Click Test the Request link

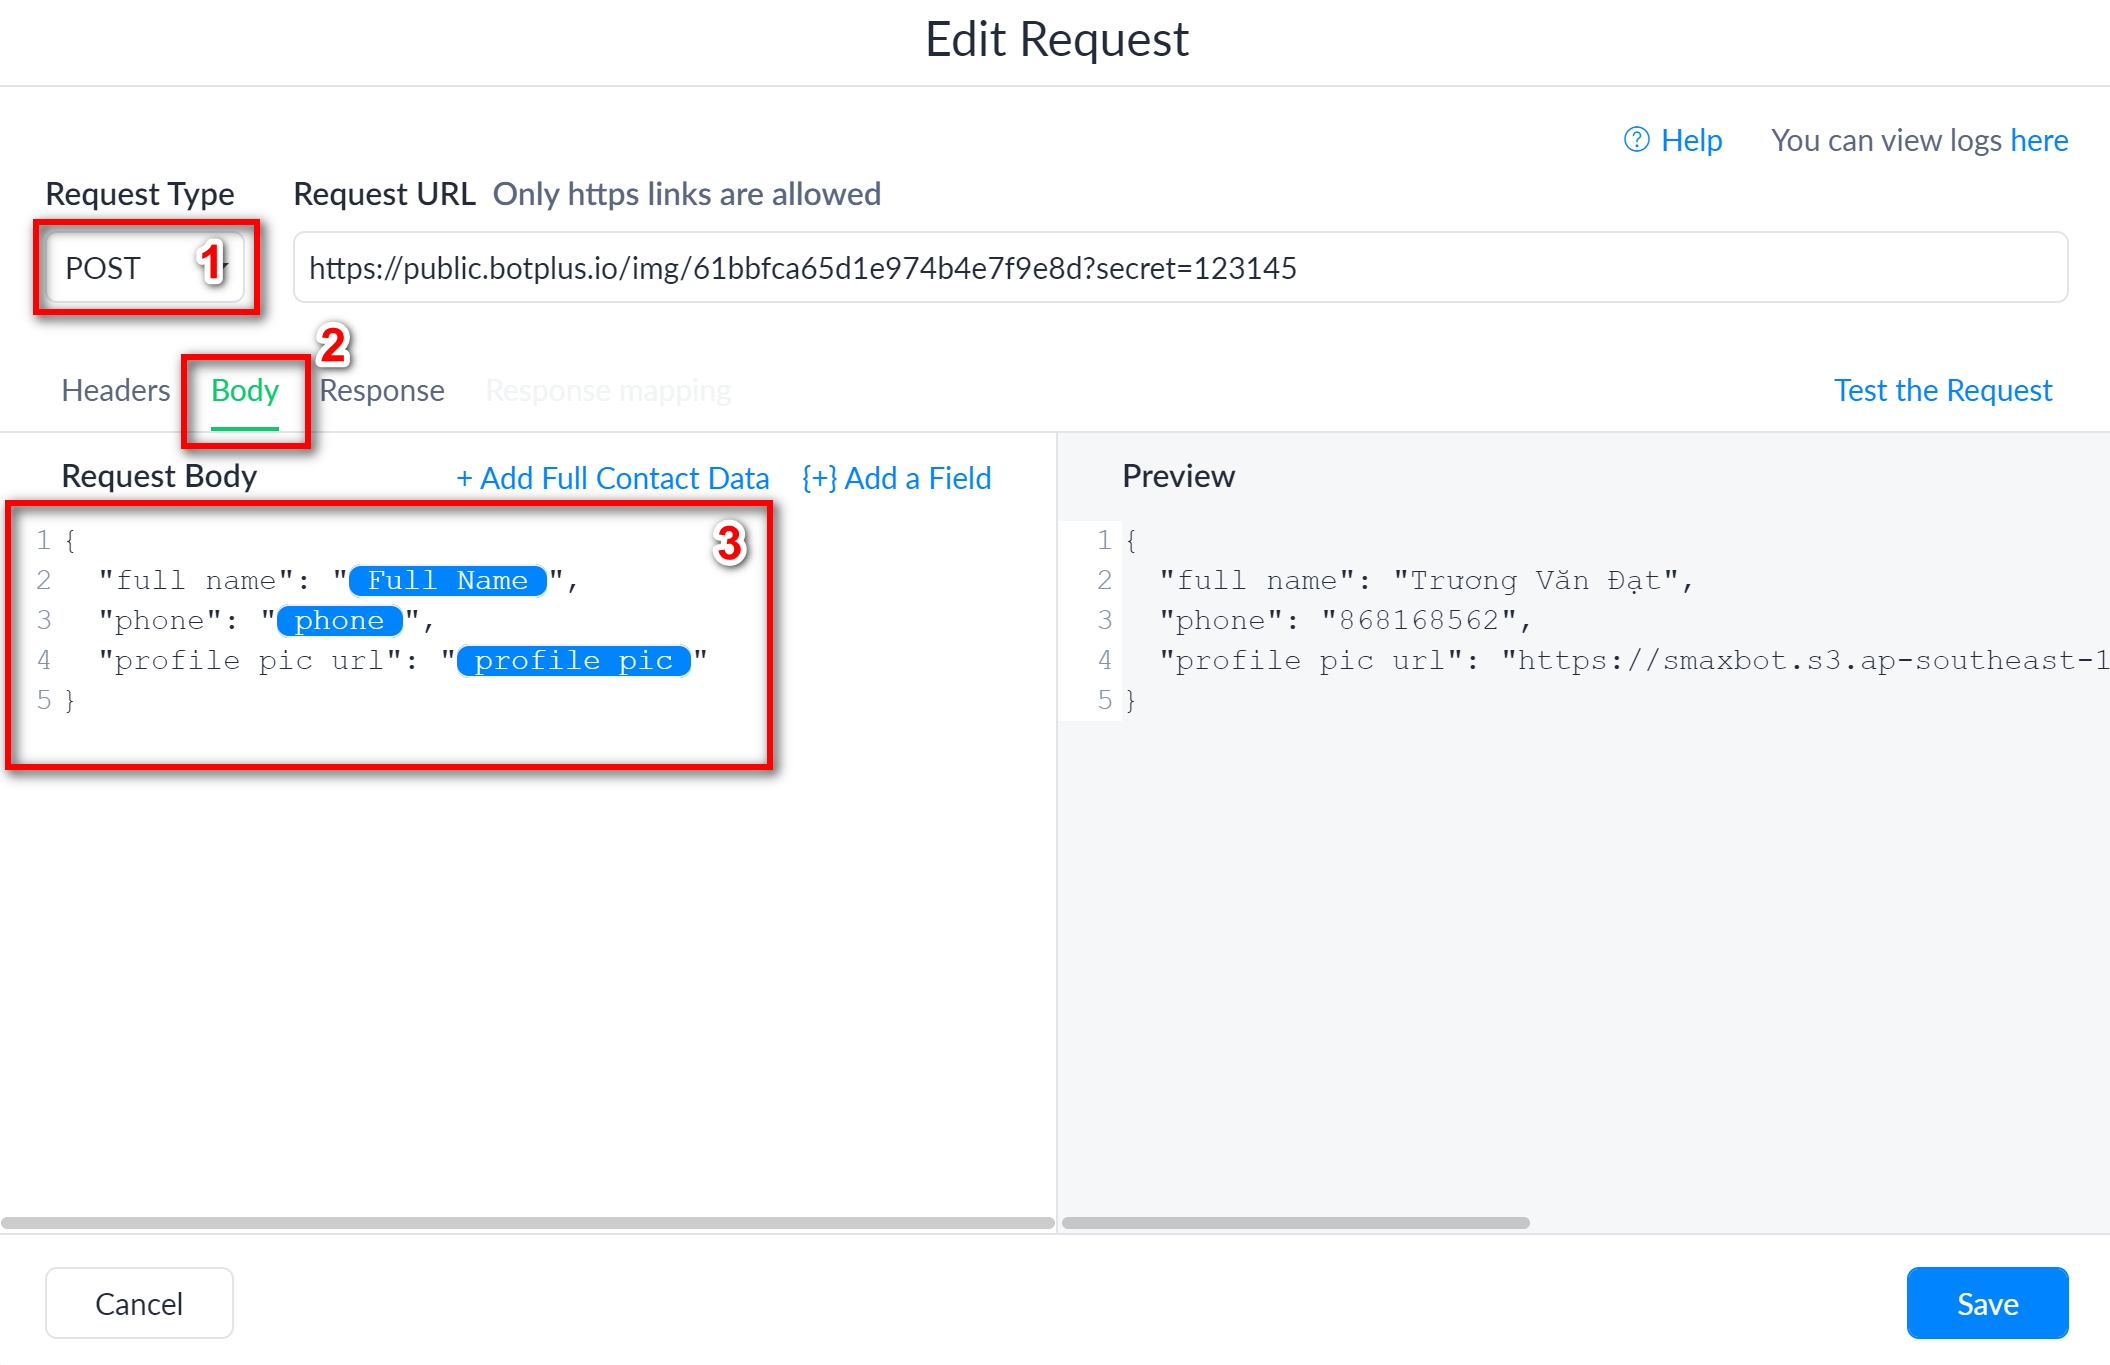[x=1942, y=390]
